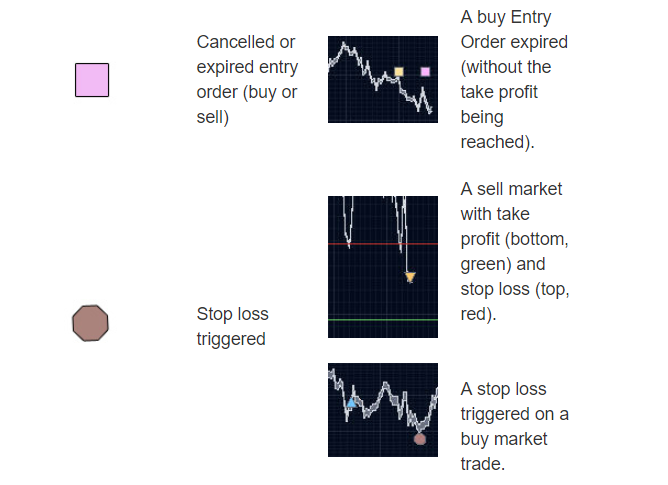Open the expired buy entry order chart thumbnail
Viewport: 668px width, 485px height.
pyautogui.click(x=383, y=79)
